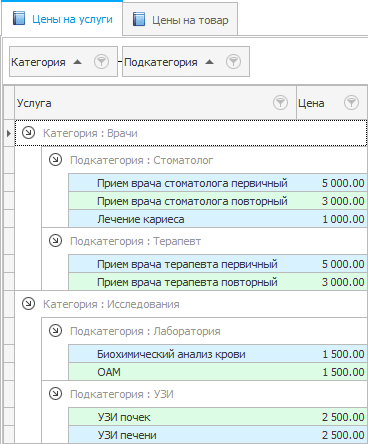
Task: Click the book icon on Цены на товар tab
Action: point(139,19)
